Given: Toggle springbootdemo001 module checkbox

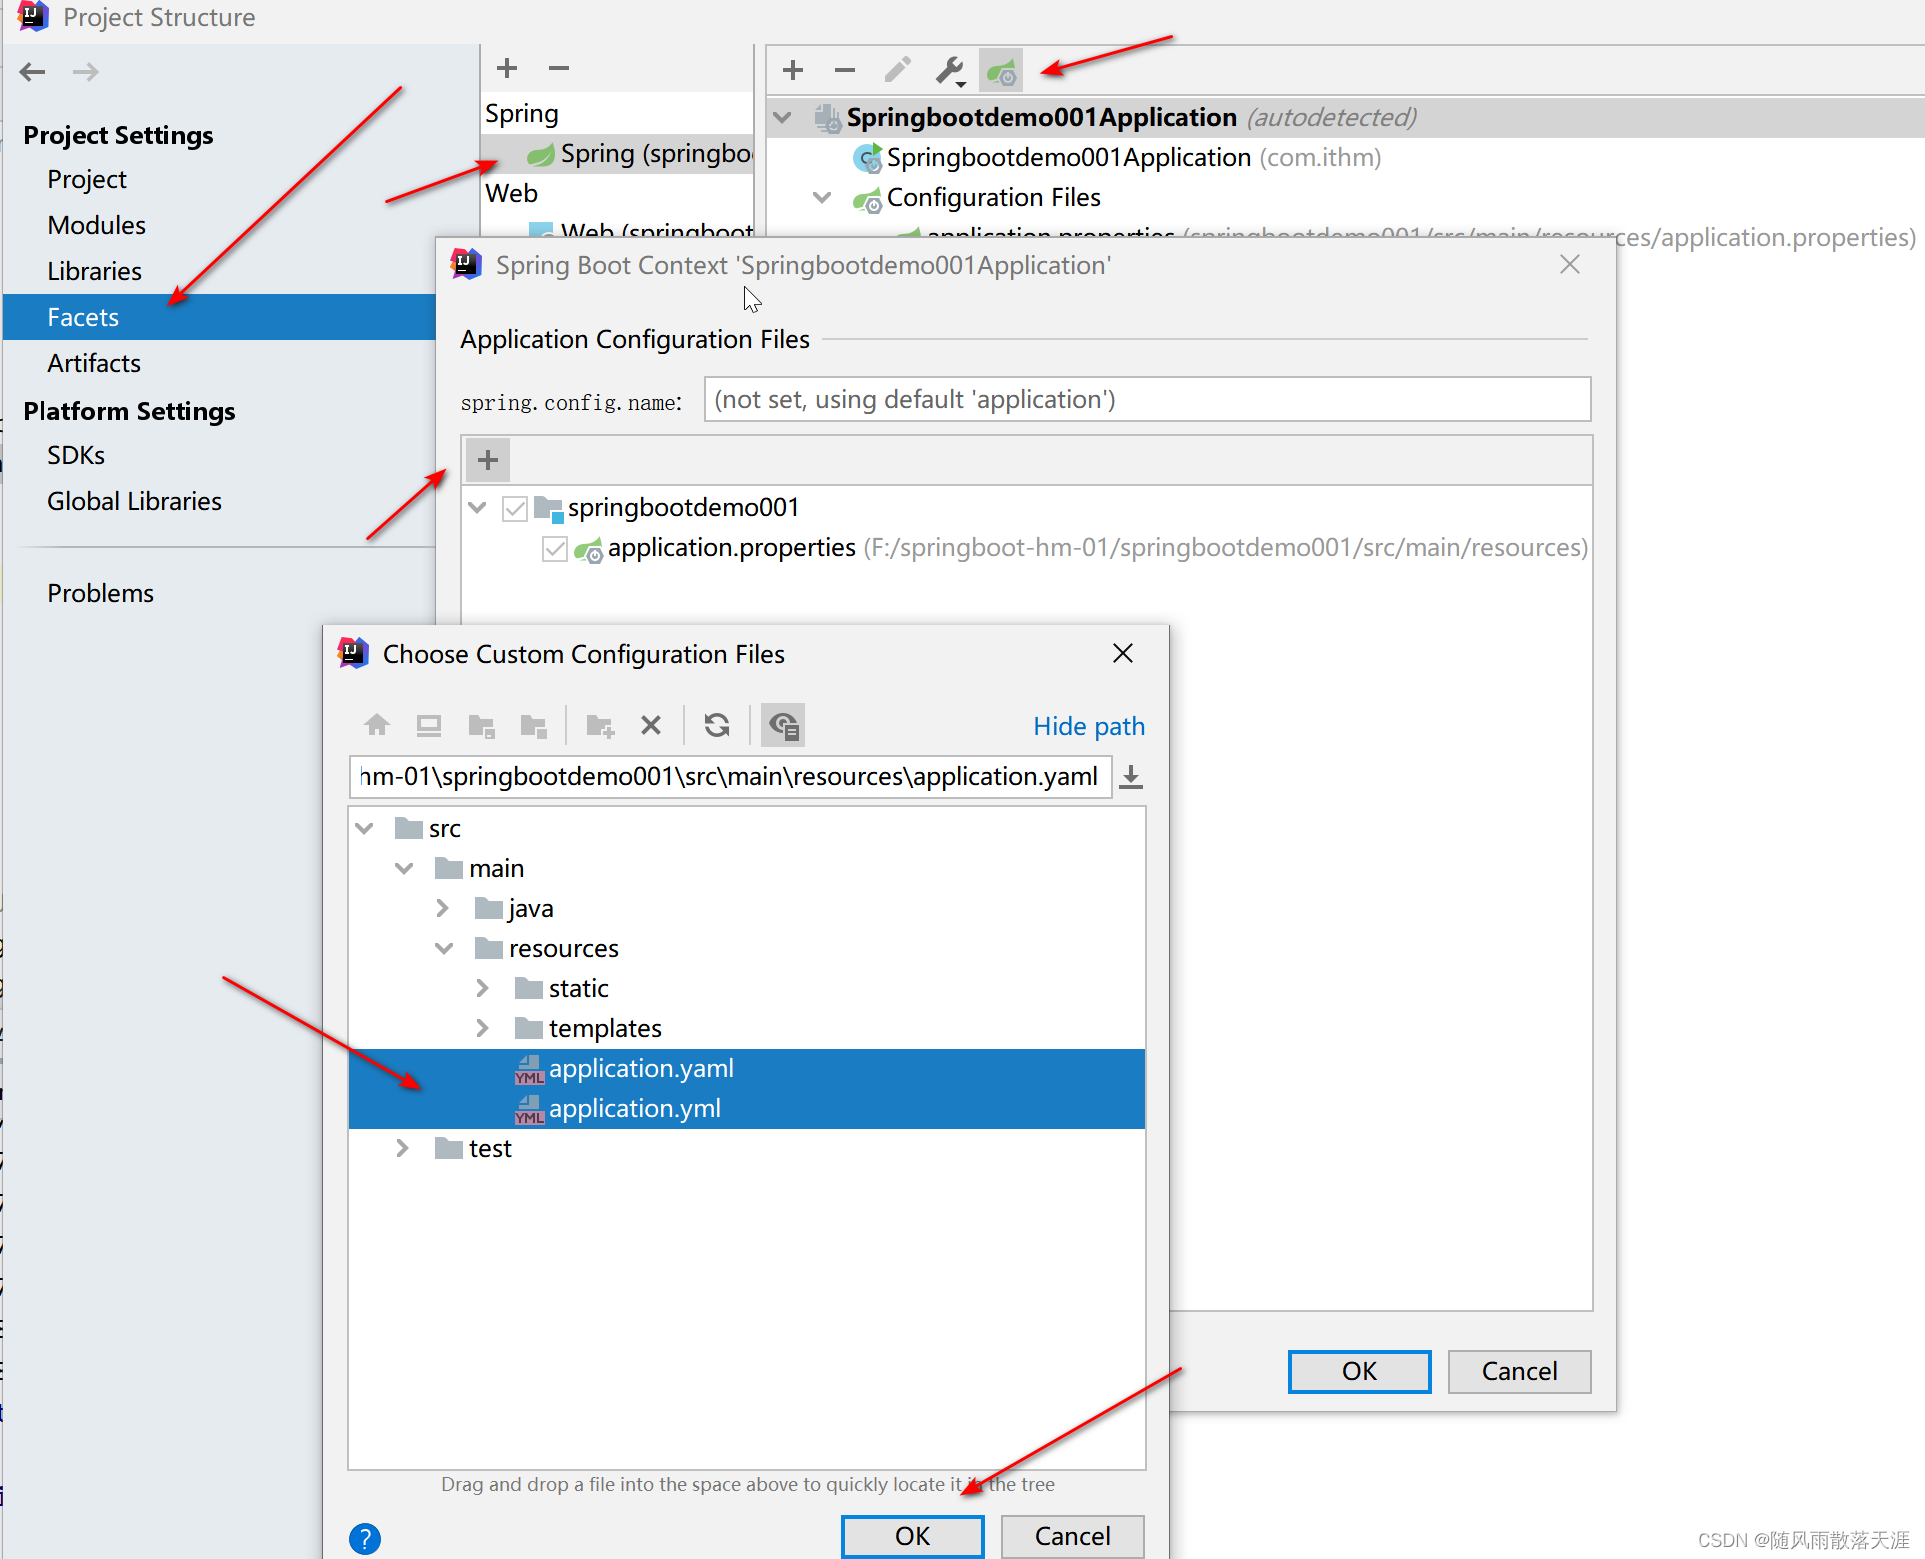Looking at the screenshot, I should pyautogui.click(x=515, y=508).
